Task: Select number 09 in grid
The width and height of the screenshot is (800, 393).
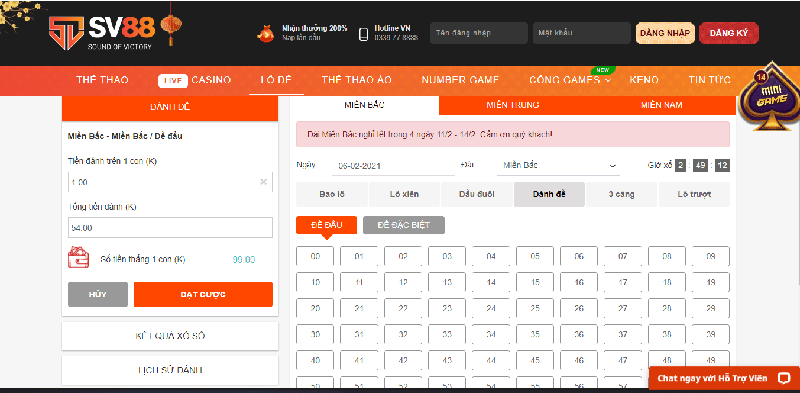Action: 711,256
